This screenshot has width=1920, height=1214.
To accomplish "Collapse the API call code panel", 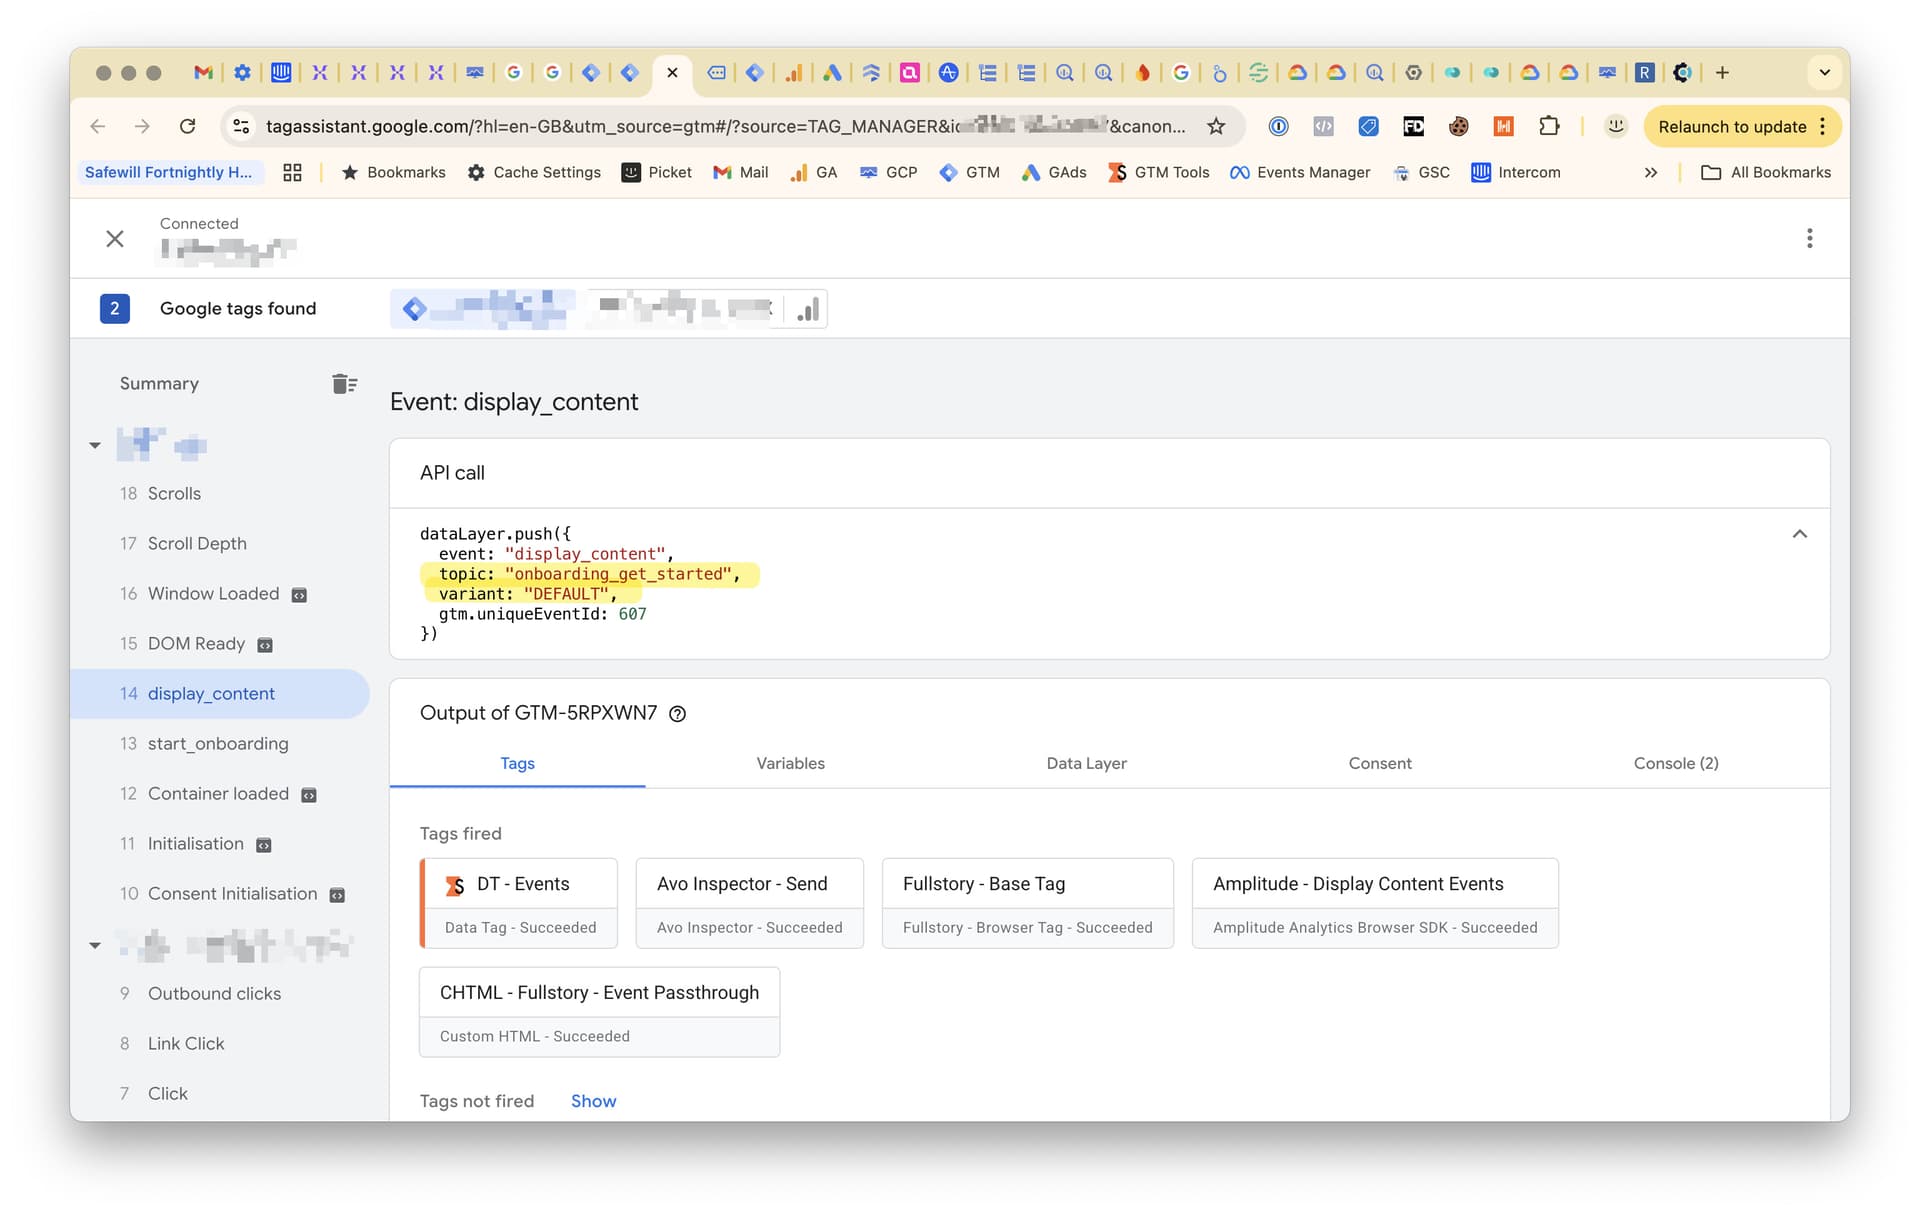I will (1799, 534).
